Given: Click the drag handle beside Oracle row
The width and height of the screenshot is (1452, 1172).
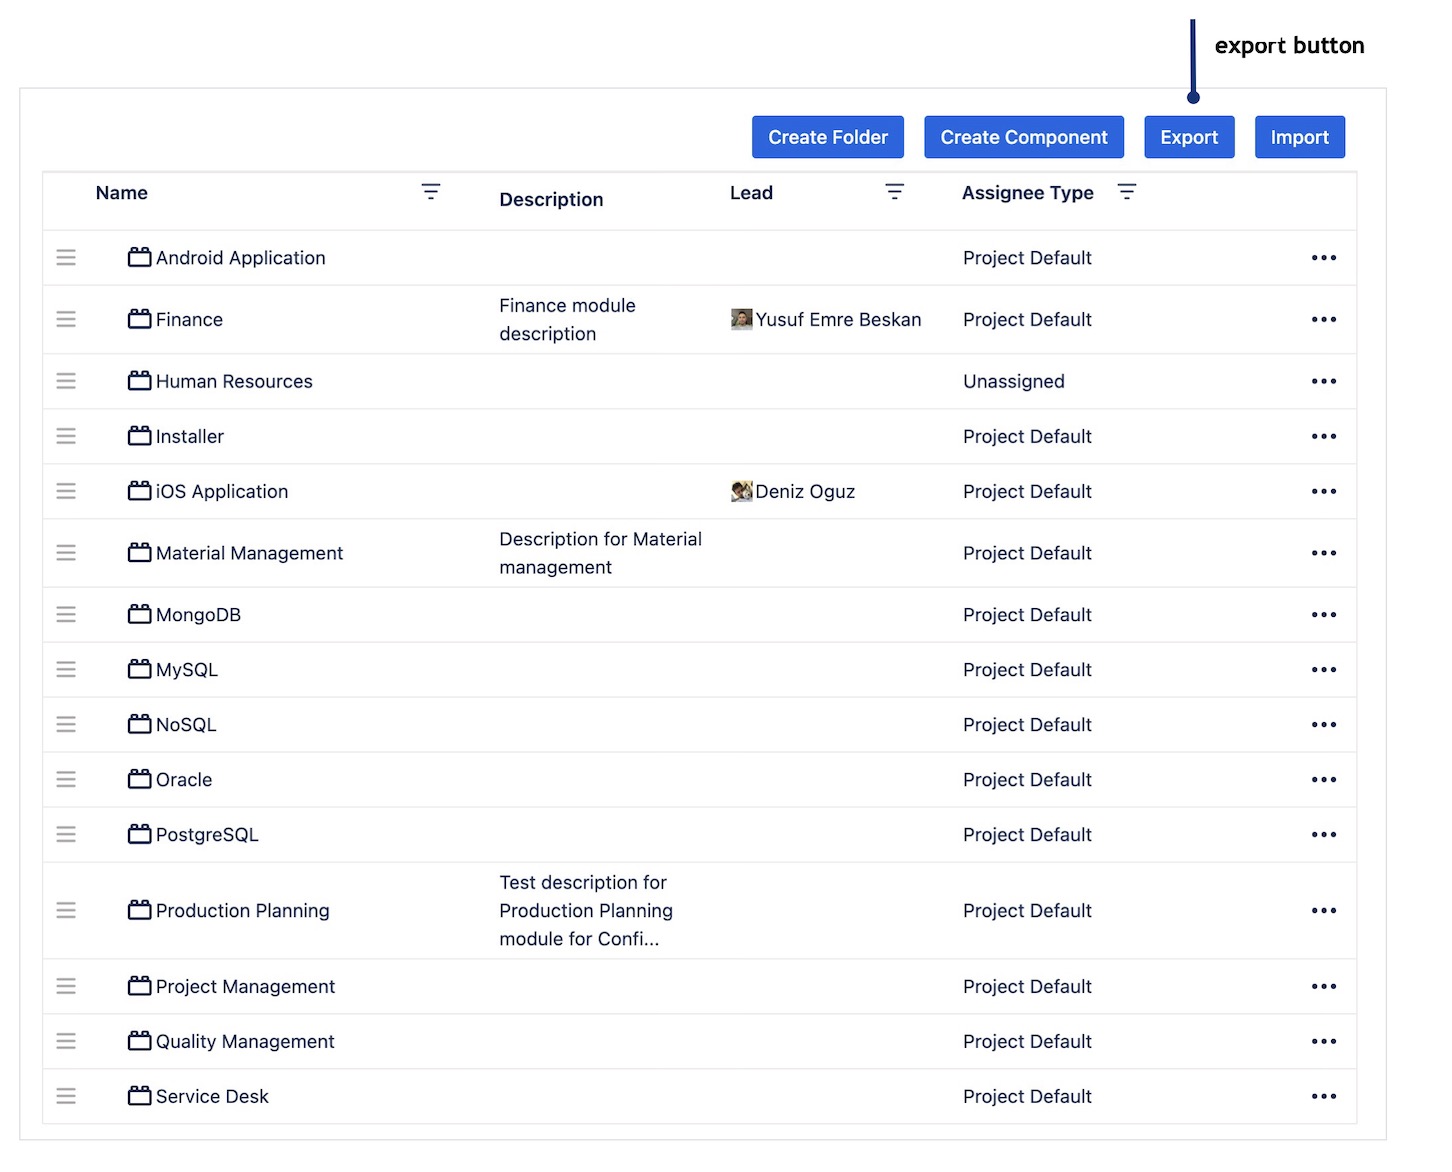Looking at the screenshot, I should point(66,779).
